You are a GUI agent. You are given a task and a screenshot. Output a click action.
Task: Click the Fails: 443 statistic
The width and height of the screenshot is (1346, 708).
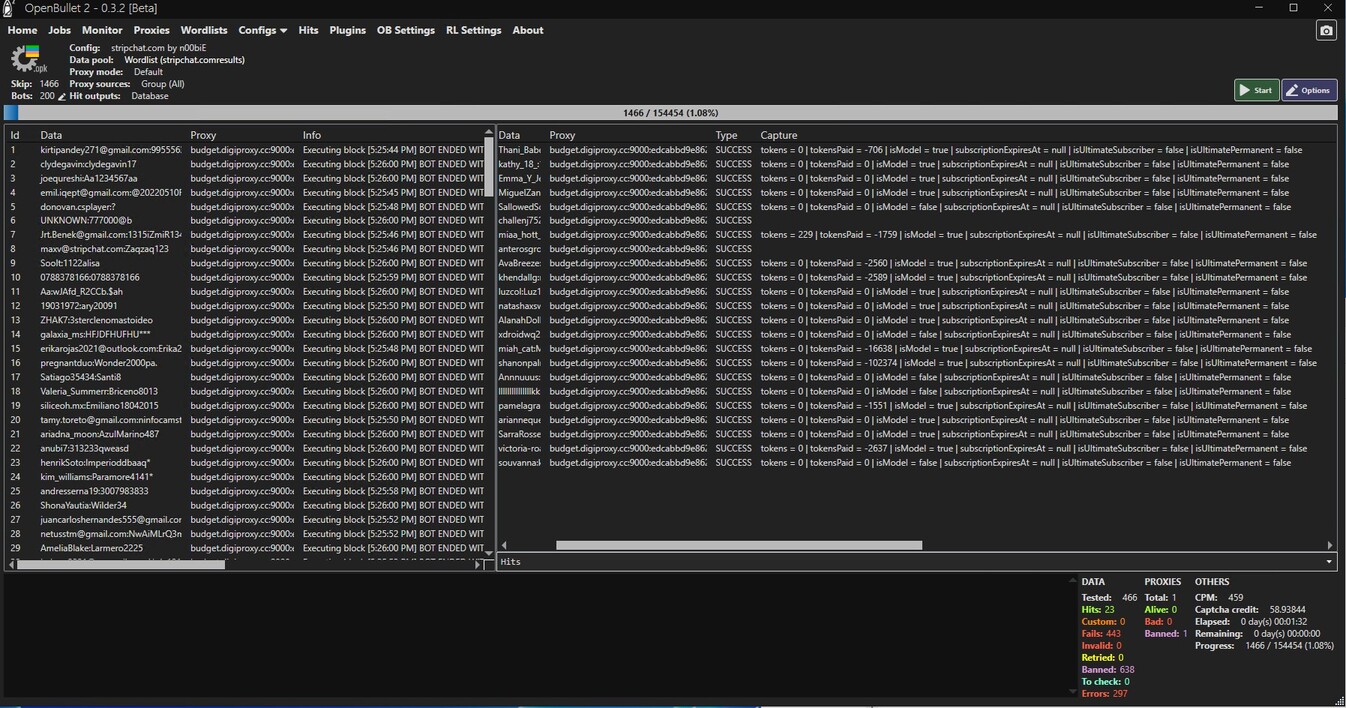(1101, 633)
